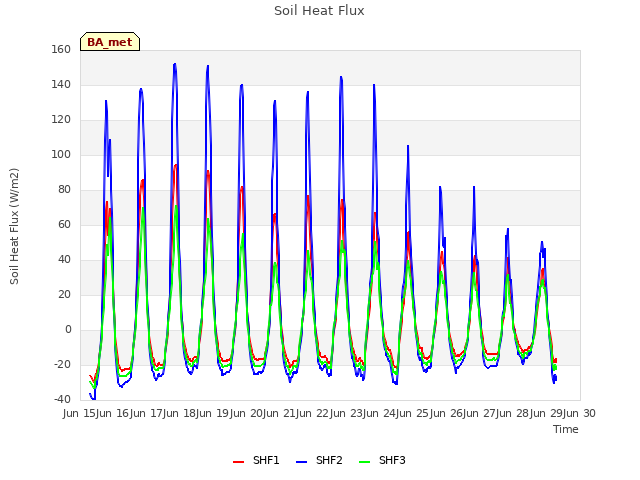This screenshot has width=640, height=480.
Task: Click the BA_met annotation label
Action: click(x=110, y=42)
